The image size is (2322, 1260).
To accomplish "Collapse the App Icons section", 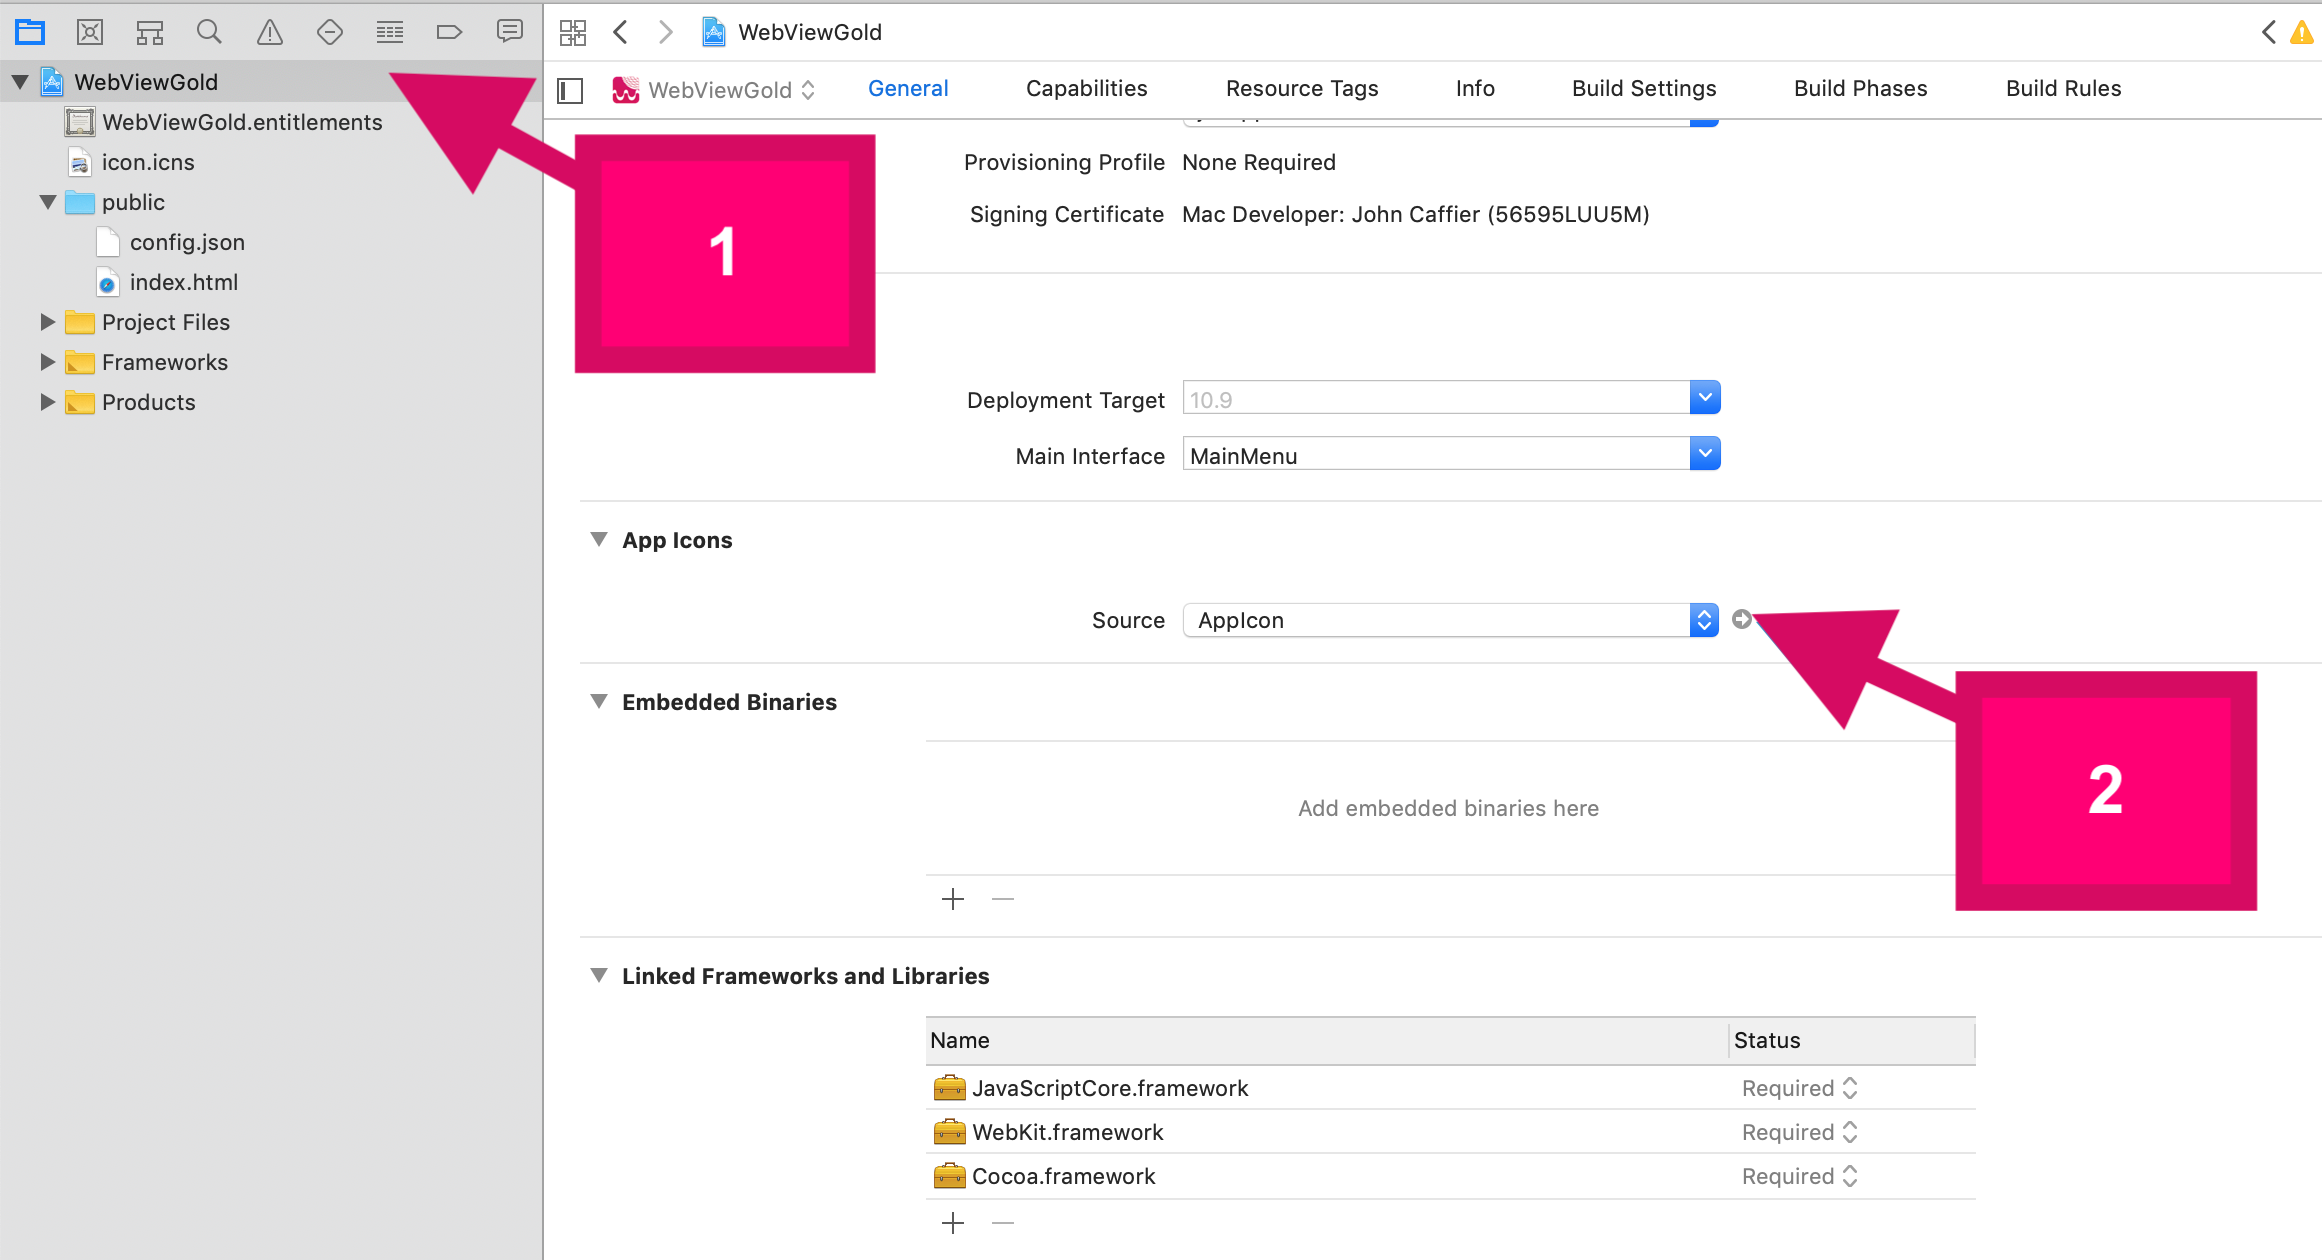I will click(x=599, y=539).
